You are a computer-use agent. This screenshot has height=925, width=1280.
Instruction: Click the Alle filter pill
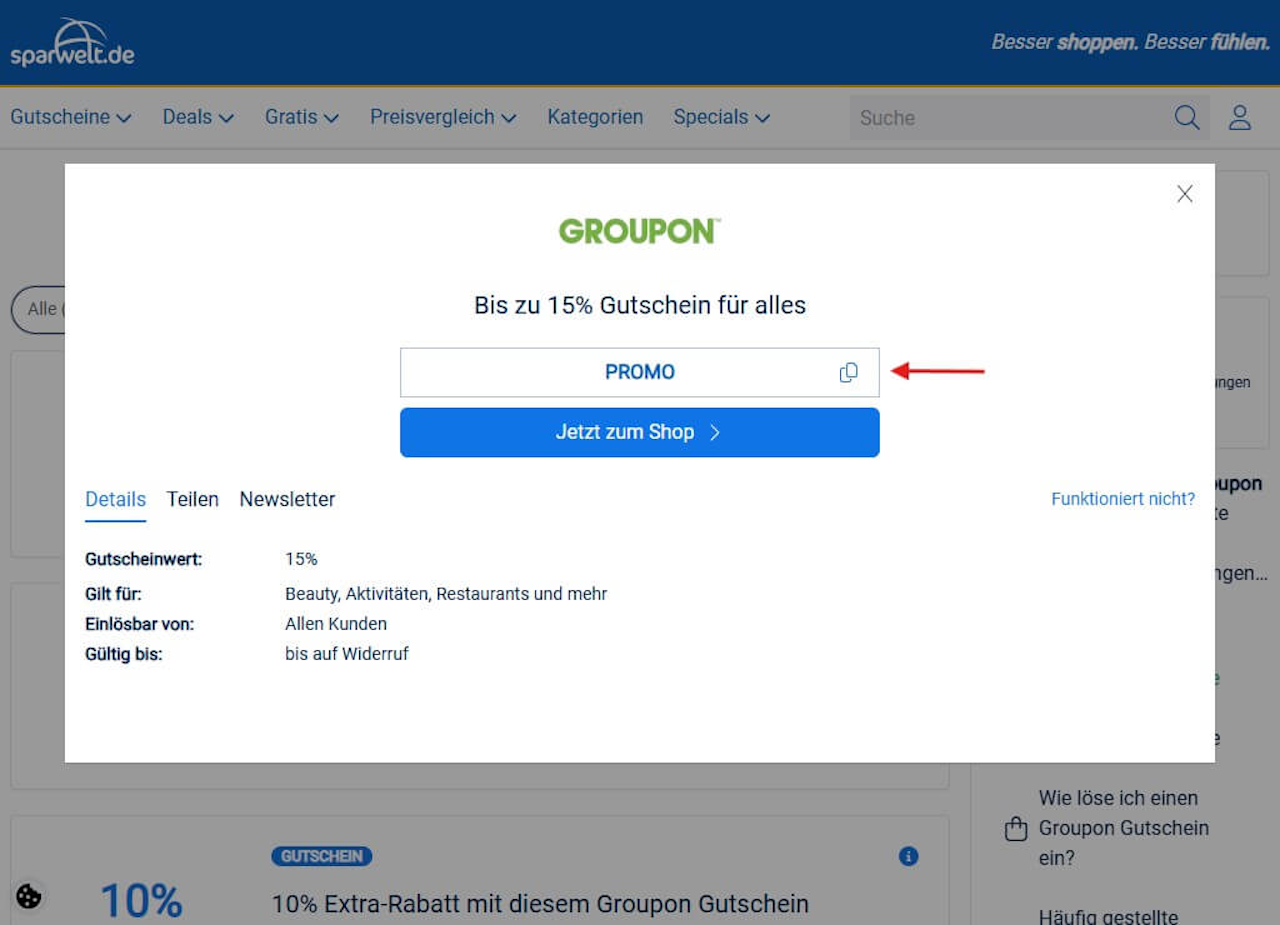coord(38,309)
